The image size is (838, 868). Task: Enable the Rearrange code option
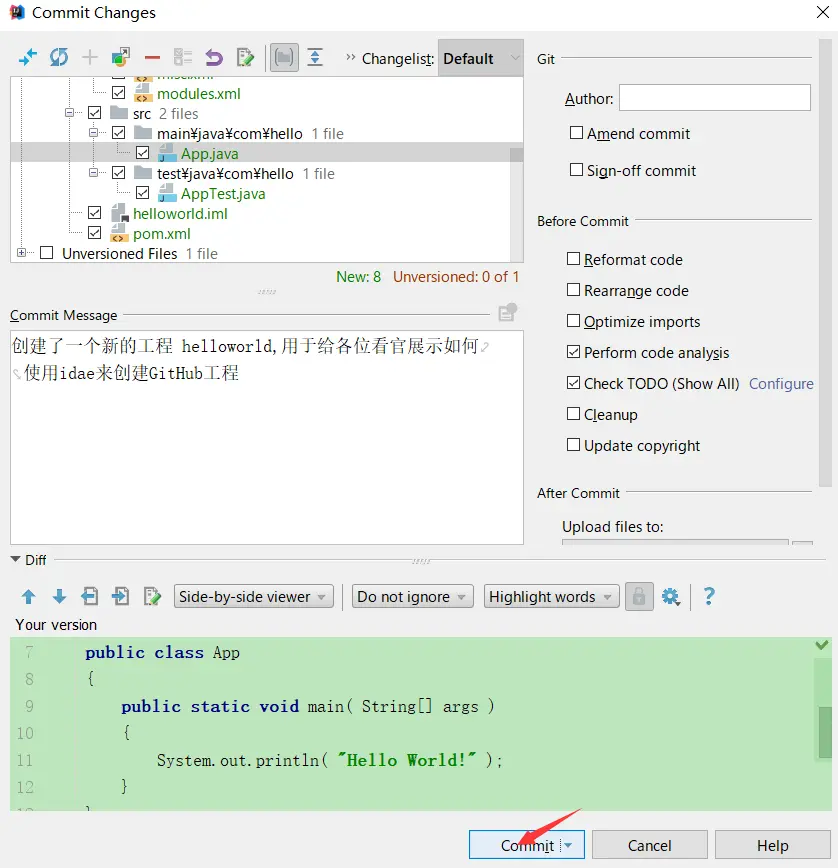coord(573,290)
